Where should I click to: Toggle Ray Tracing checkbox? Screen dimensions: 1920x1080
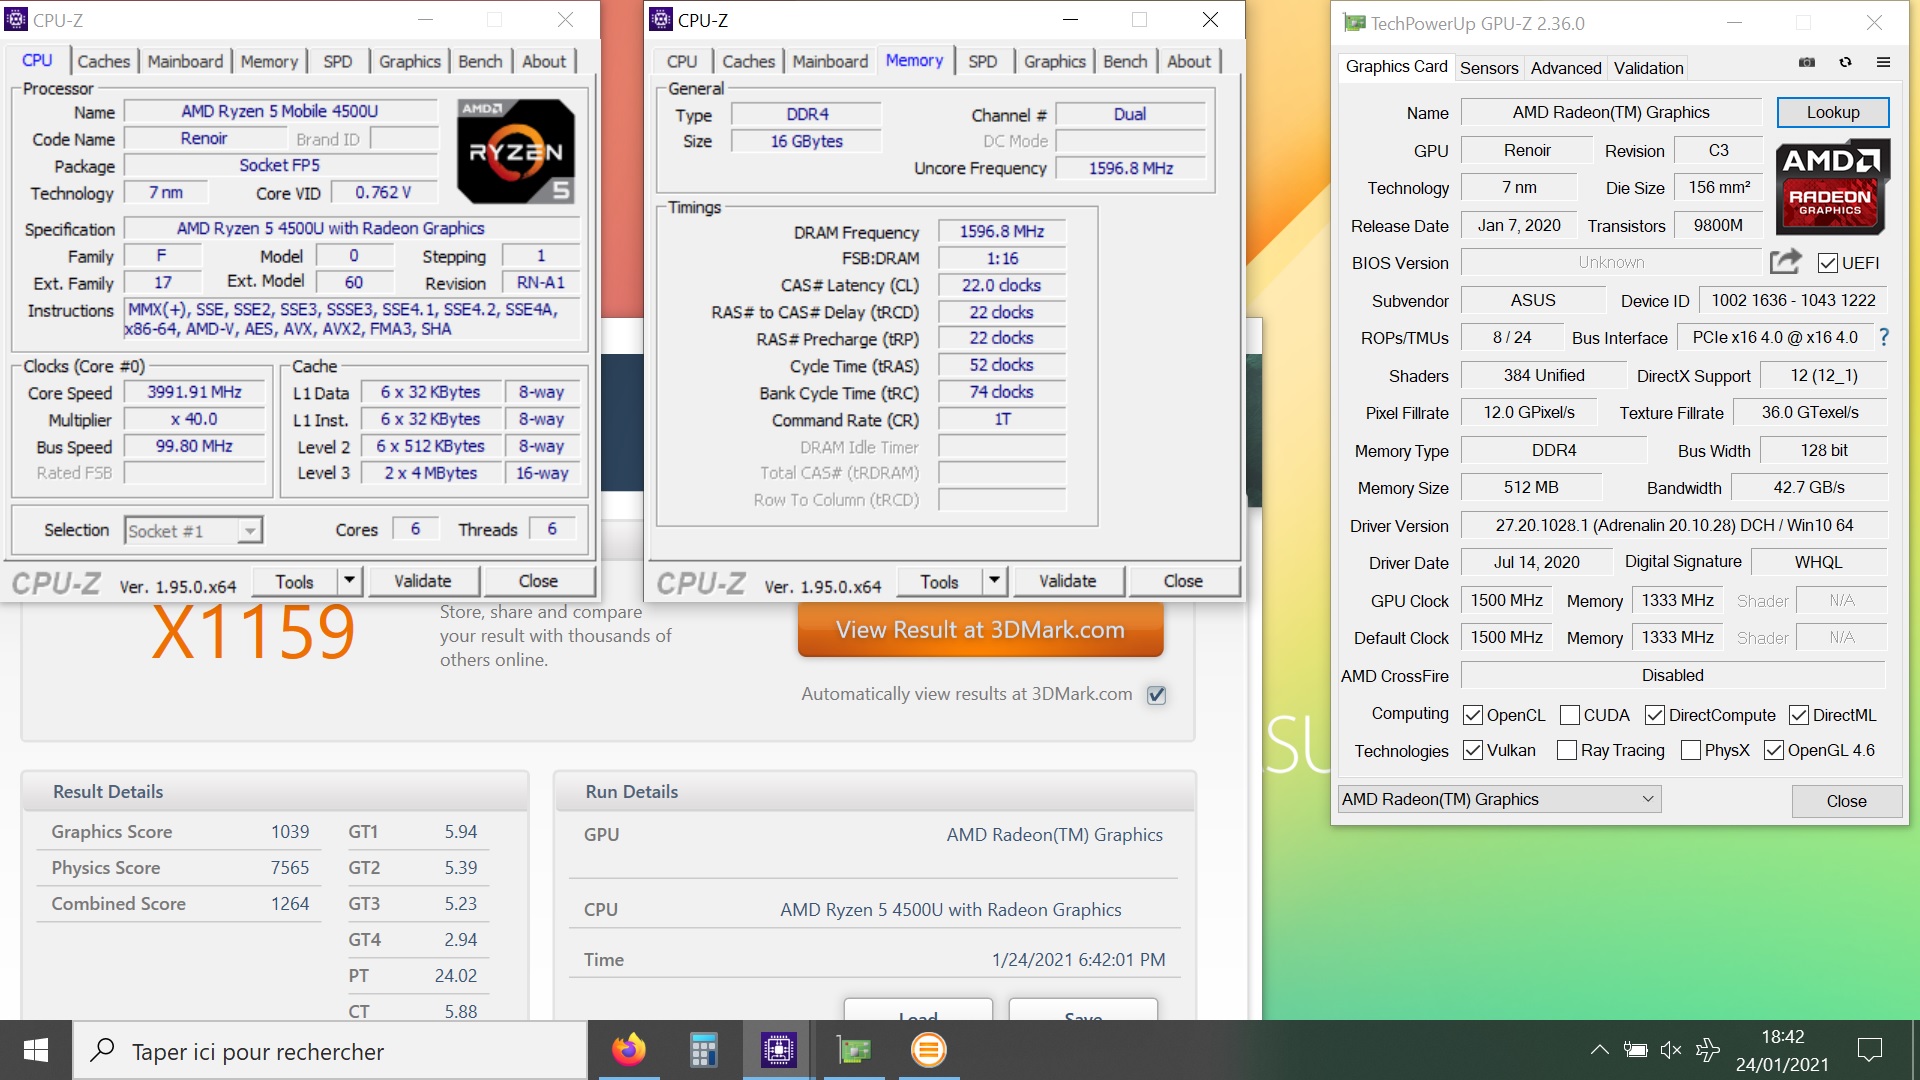pos(1567,750)
